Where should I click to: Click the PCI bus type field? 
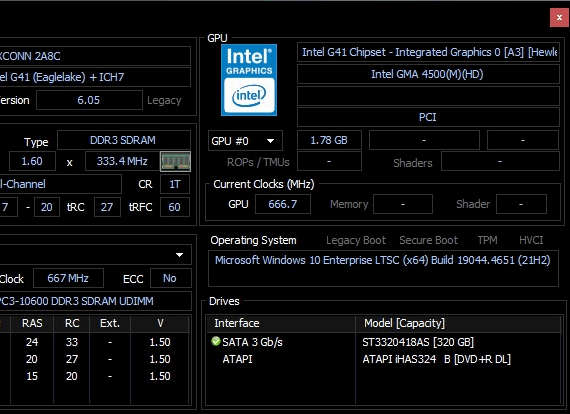pyautogui.click(x=428, y=117)
